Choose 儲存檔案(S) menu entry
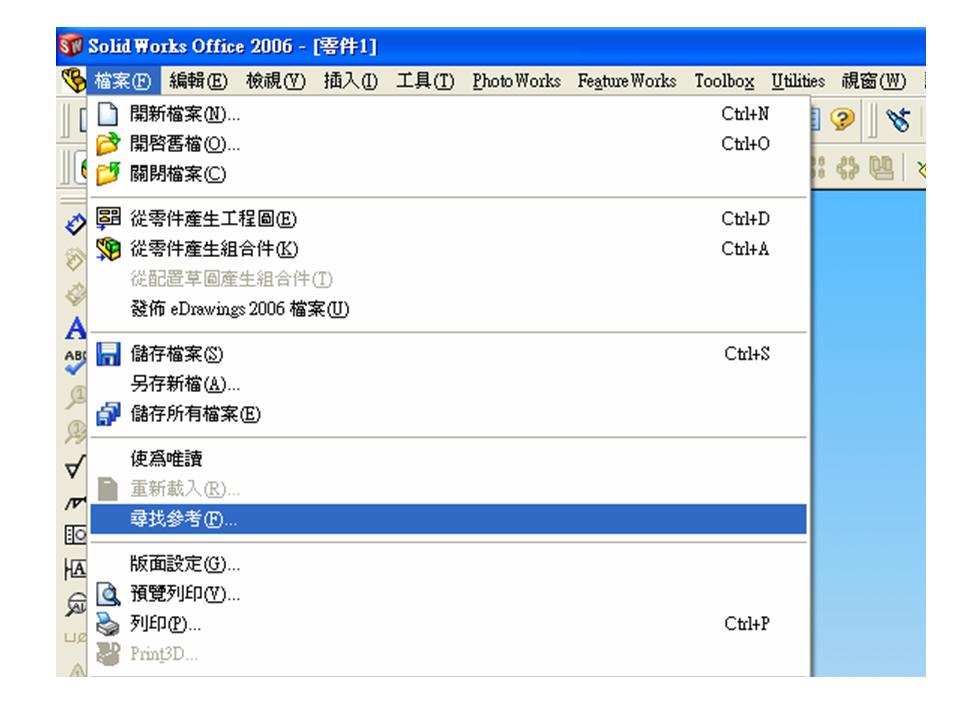This screenshot has height=720, width=960. pyautogui.click(x=448, y=353)
